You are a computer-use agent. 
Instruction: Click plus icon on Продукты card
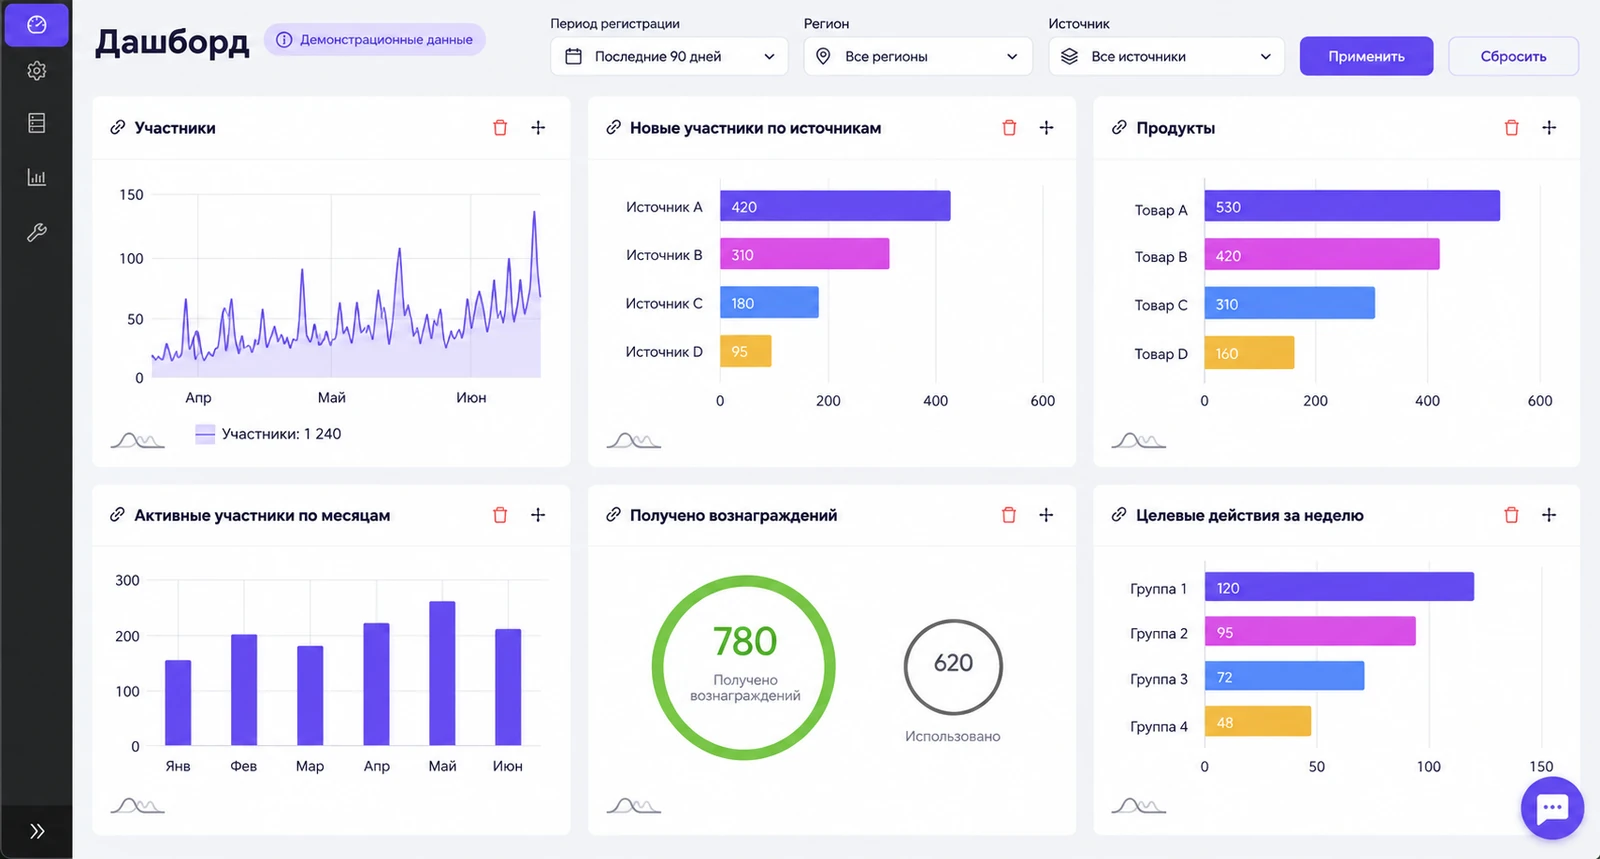[x=1549, y=127]
